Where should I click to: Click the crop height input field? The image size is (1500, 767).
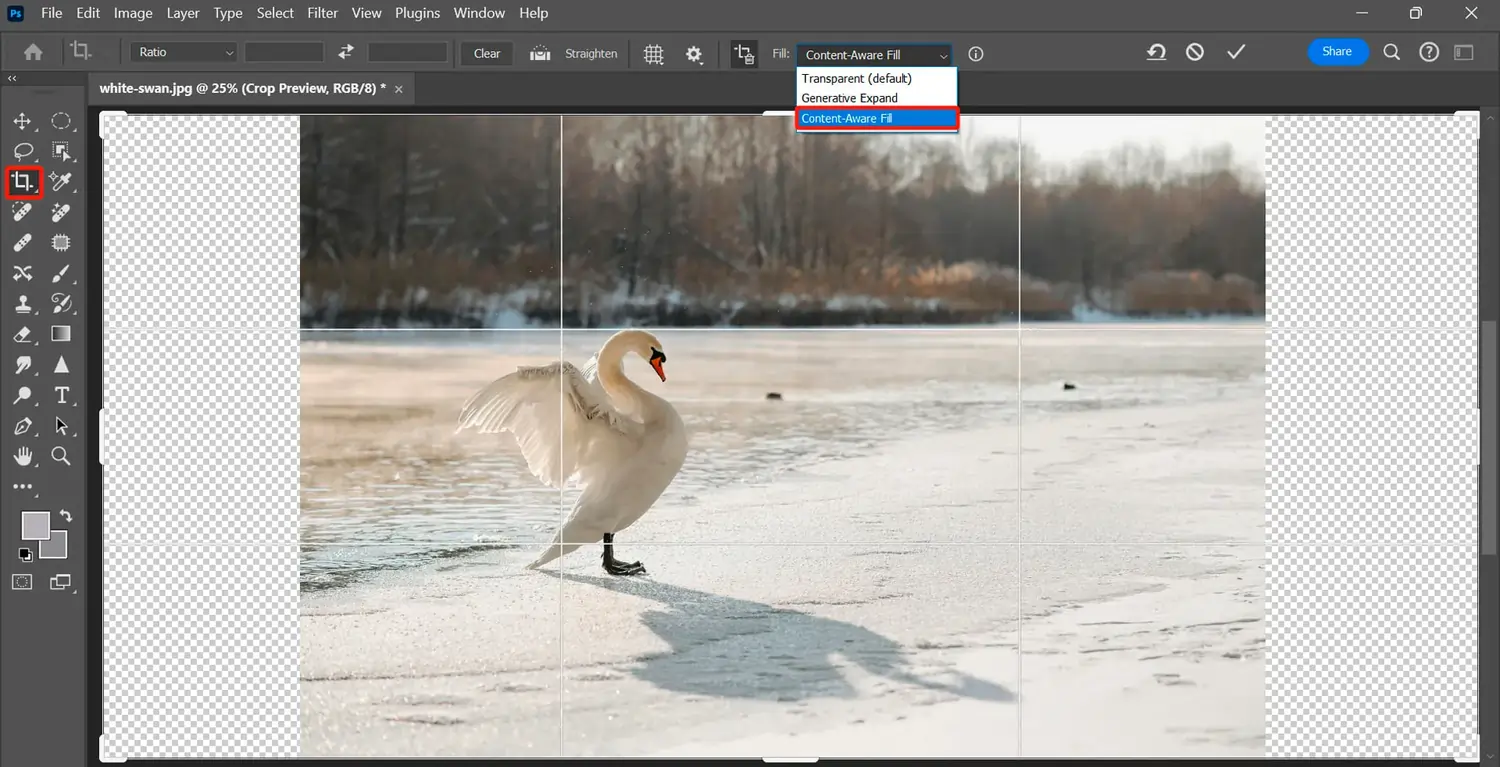407,53
